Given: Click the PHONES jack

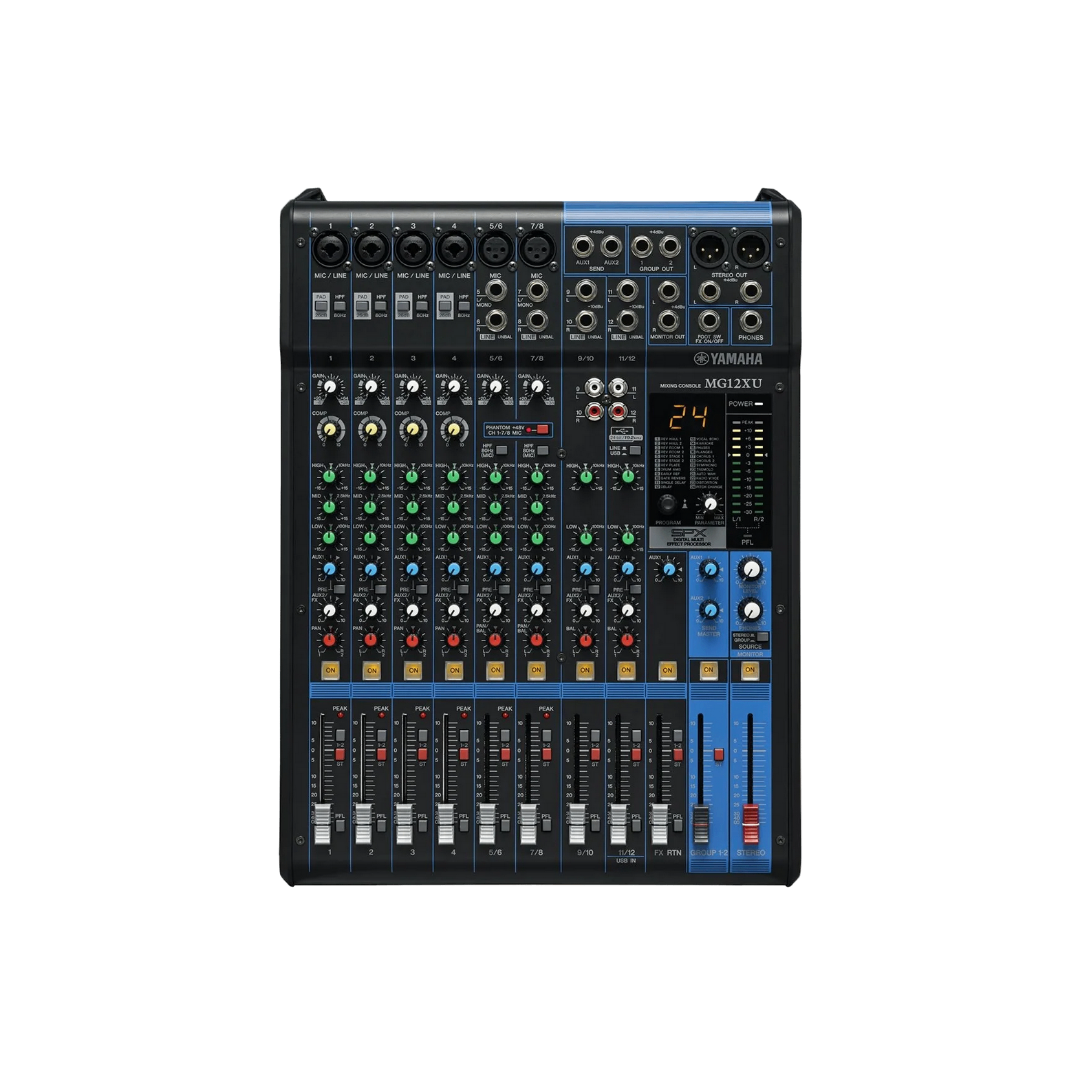Looking at the screenshot, I should click(x=748, y=320).
